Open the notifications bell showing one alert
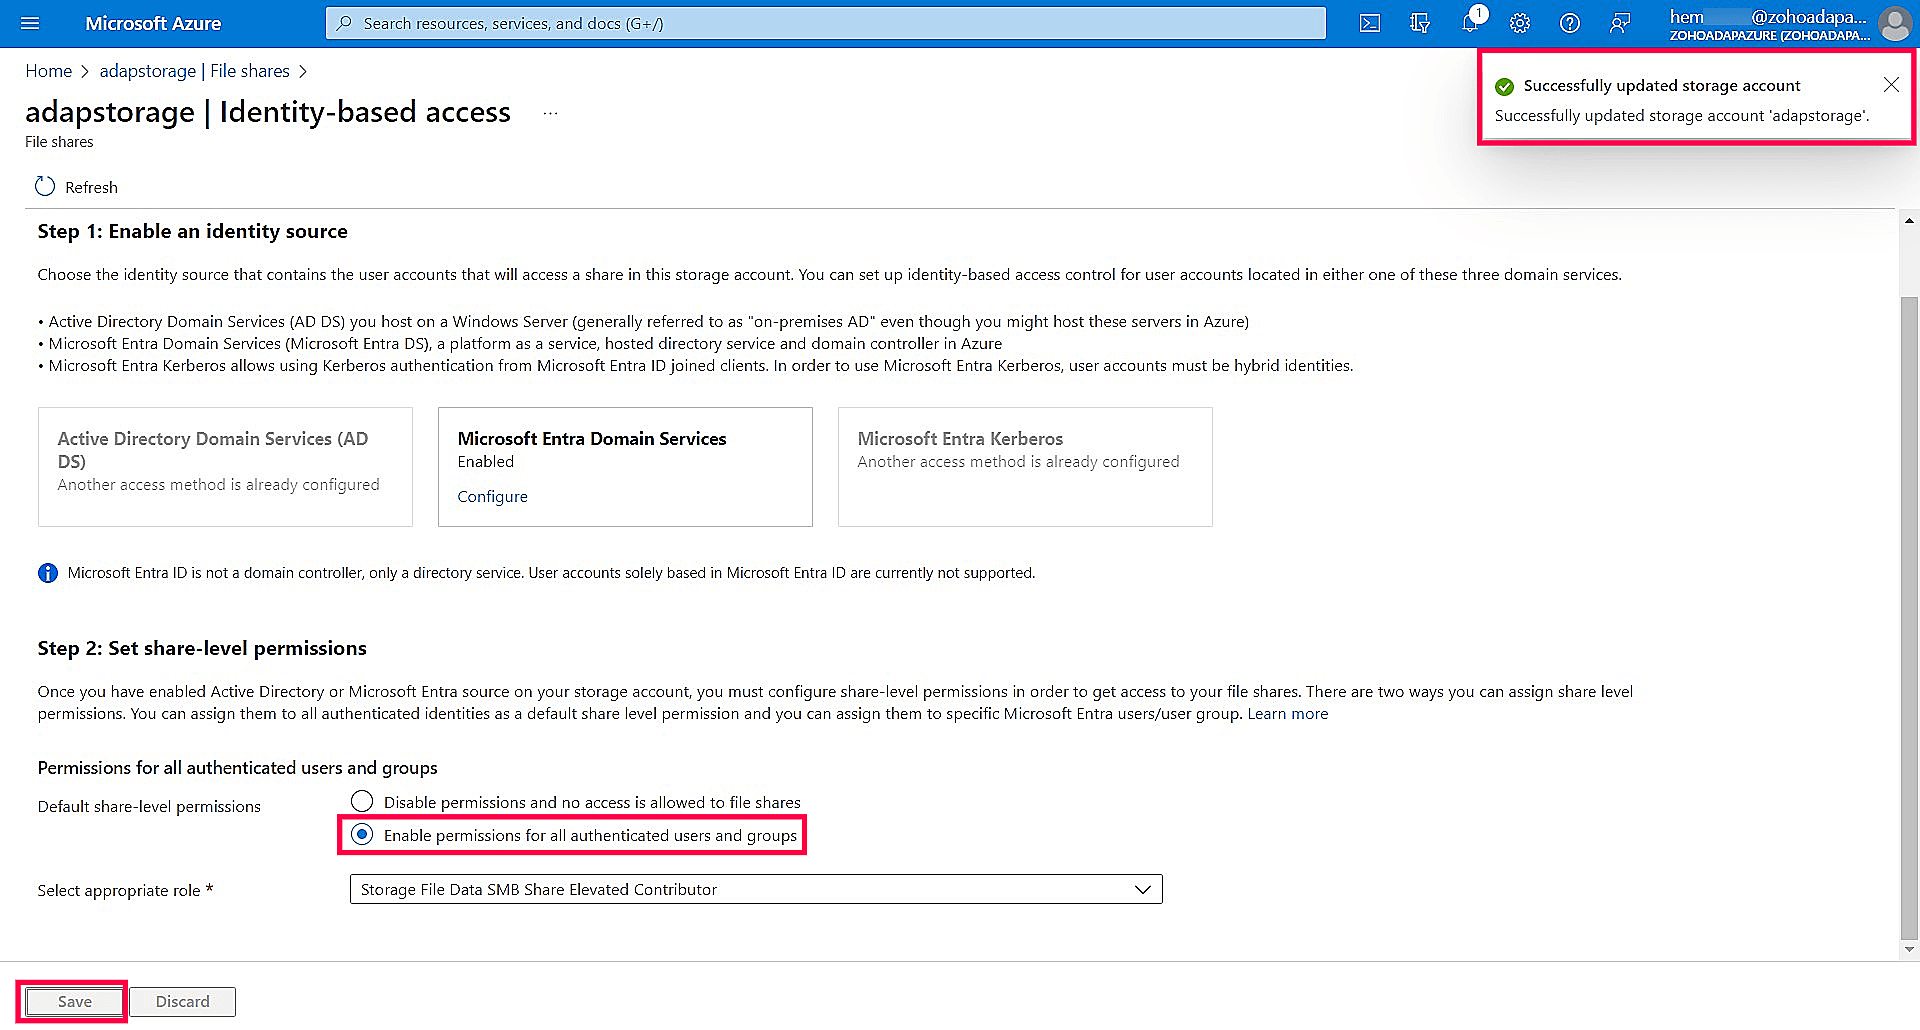This screenshot has width=1920, height=1030. pyautogui.click(x=1470, y=24)
